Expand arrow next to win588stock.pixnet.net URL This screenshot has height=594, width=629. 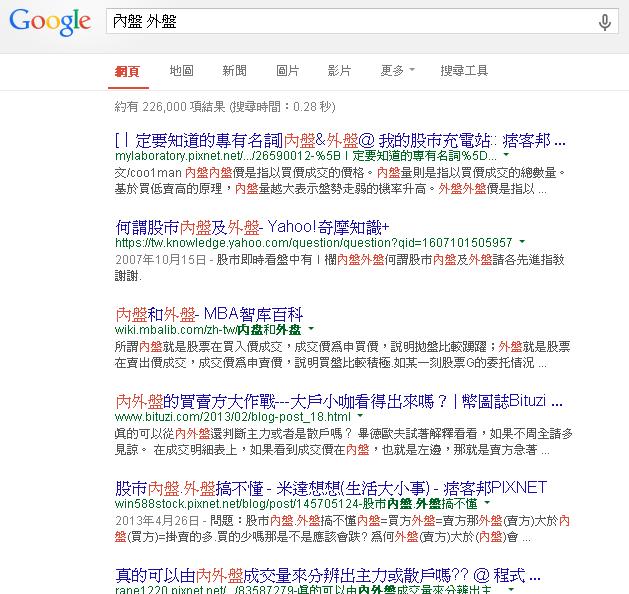click(487, 503)
